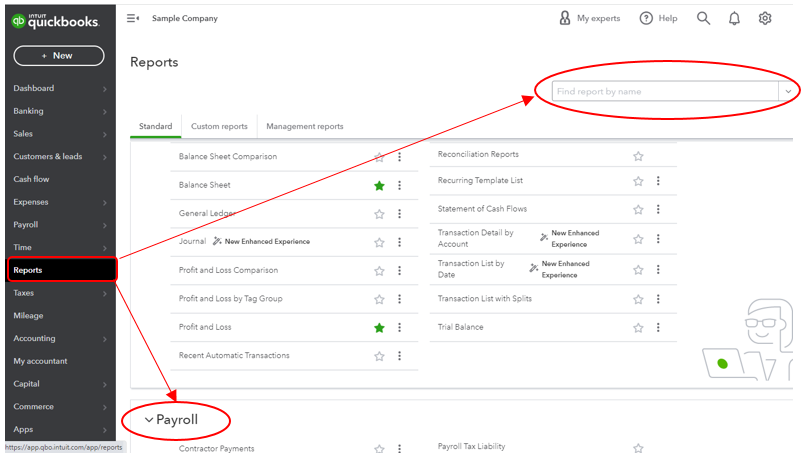Open the notifications bell
Viewport: 807px width, 455px height.
pyautogui.click(x=734, y=18)
